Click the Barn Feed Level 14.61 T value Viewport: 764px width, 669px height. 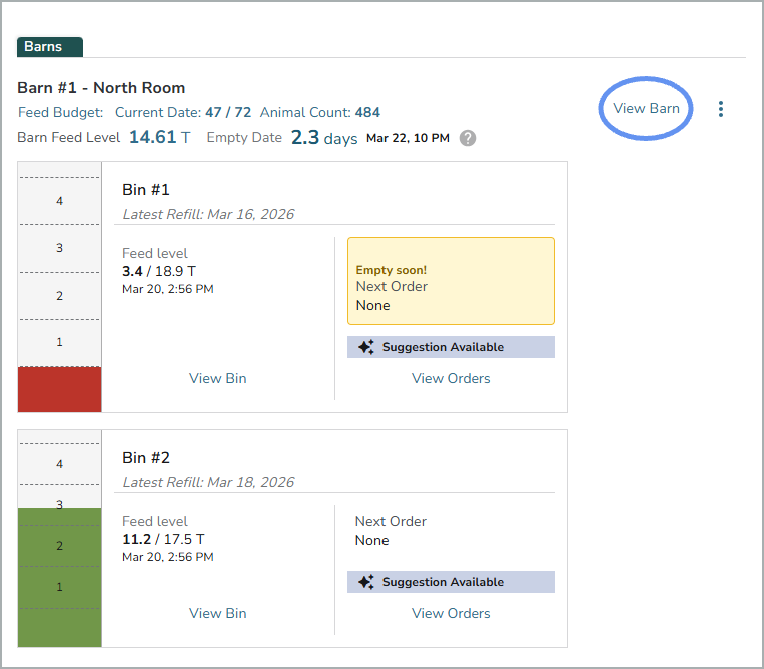click(159, 137)
